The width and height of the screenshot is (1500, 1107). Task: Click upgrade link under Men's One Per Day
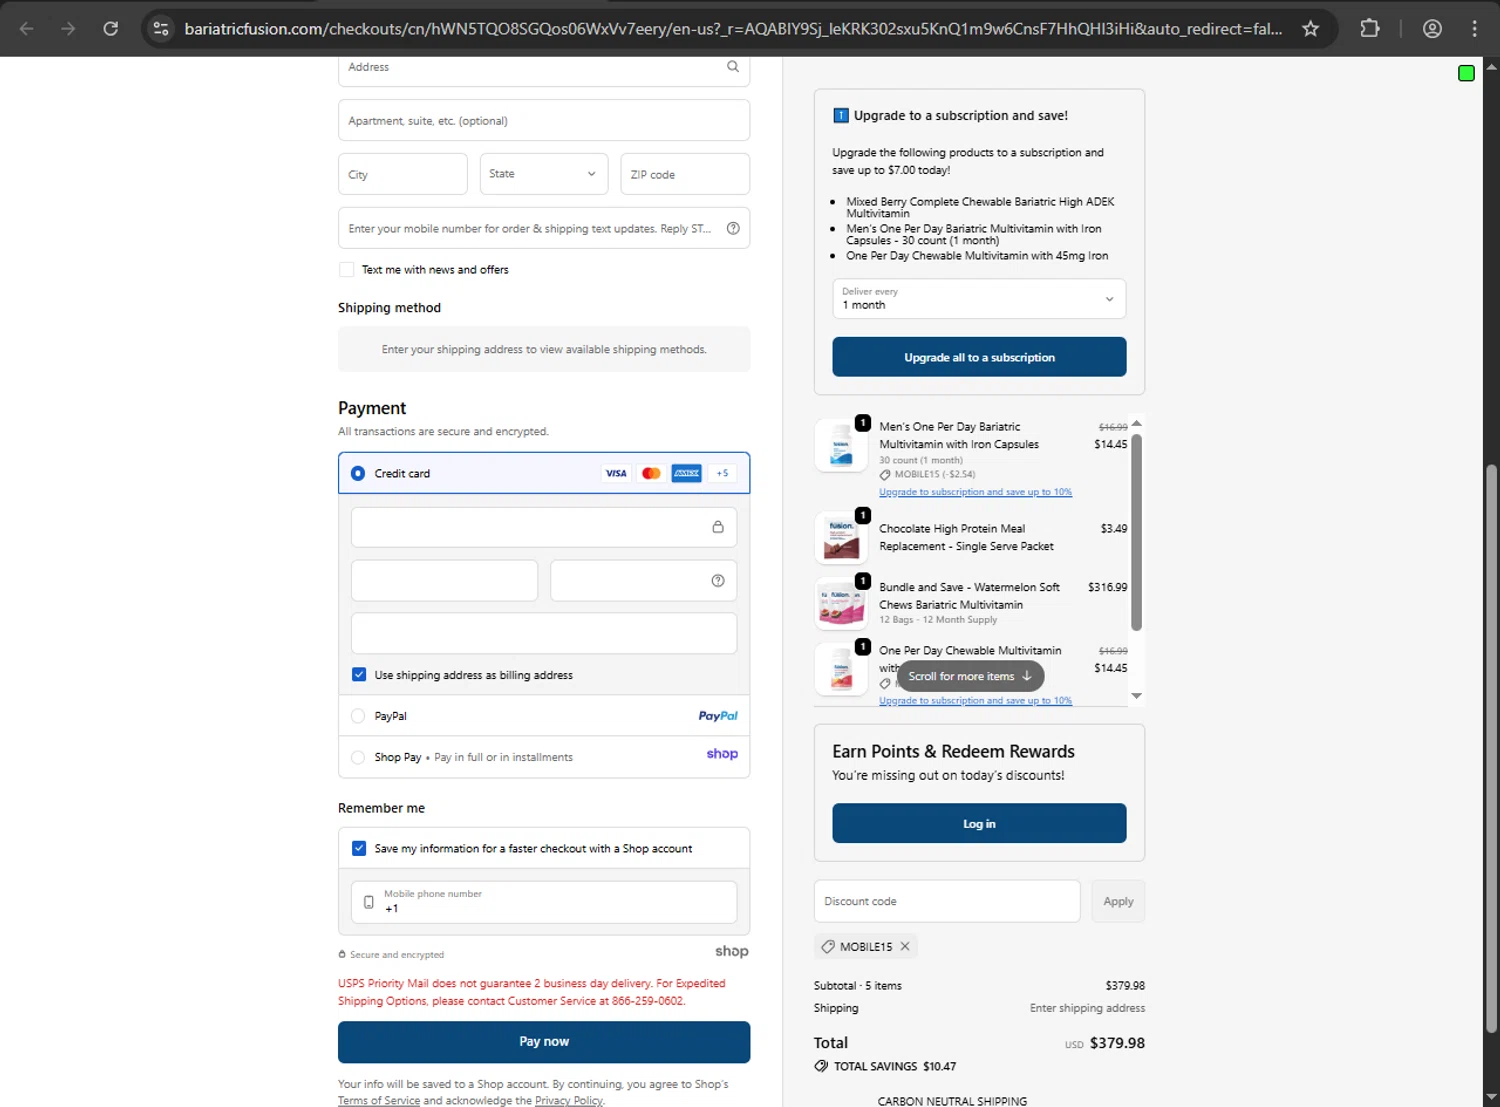[975, 492]
